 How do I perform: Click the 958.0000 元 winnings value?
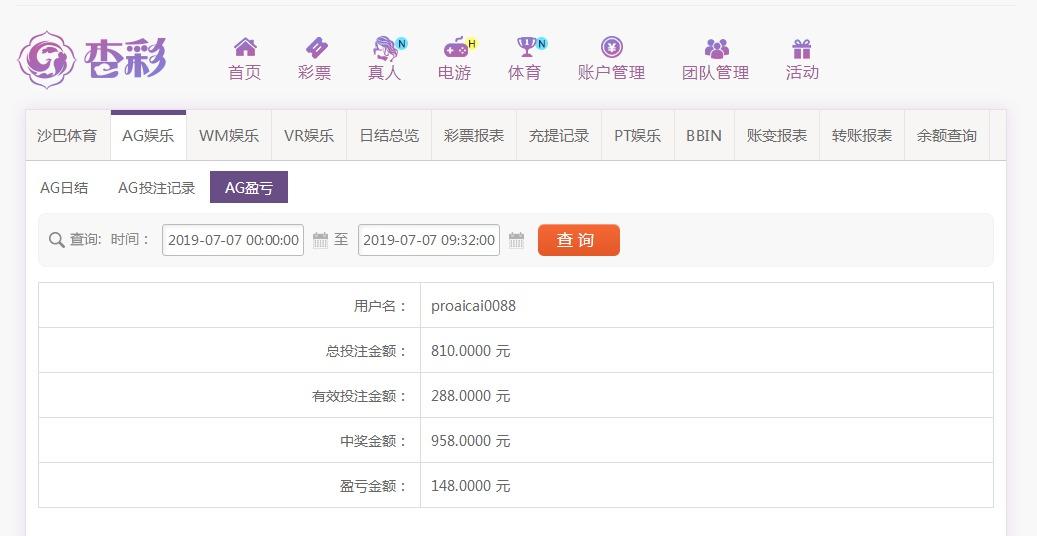(470, 441)
